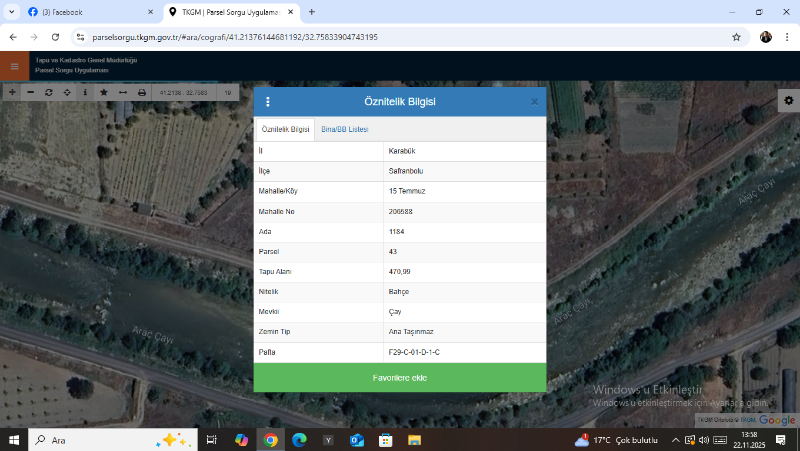Image resolution: width=800 pixels, height=451 pixels.
Task: Close the Öznitelik Bilgisi dialog
Action: click(534, 102)
